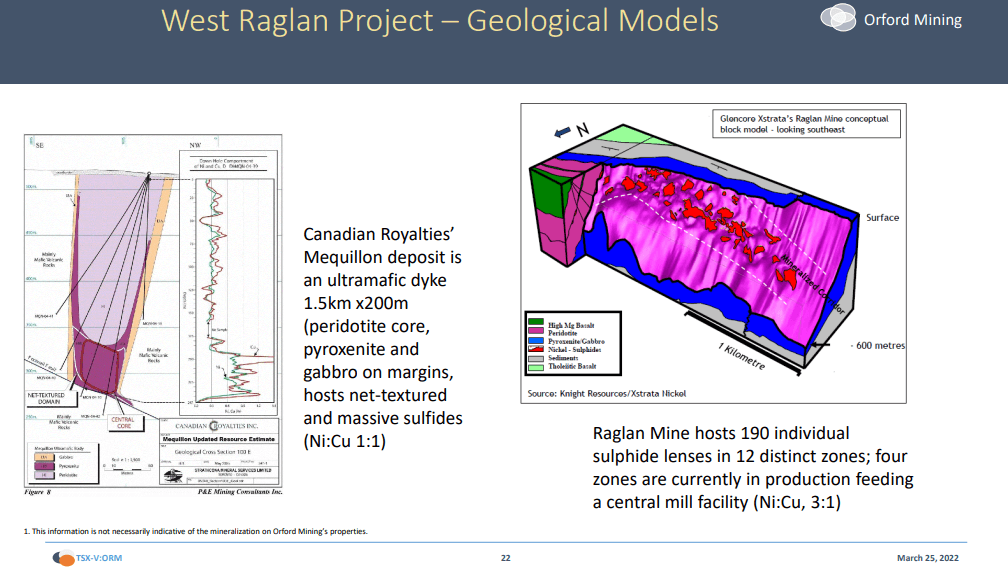This screenshot has height=568, width=1008.
Task: Click the (Ni:Cu, 3:1) ratio text
Action: (x=796, y=502)
